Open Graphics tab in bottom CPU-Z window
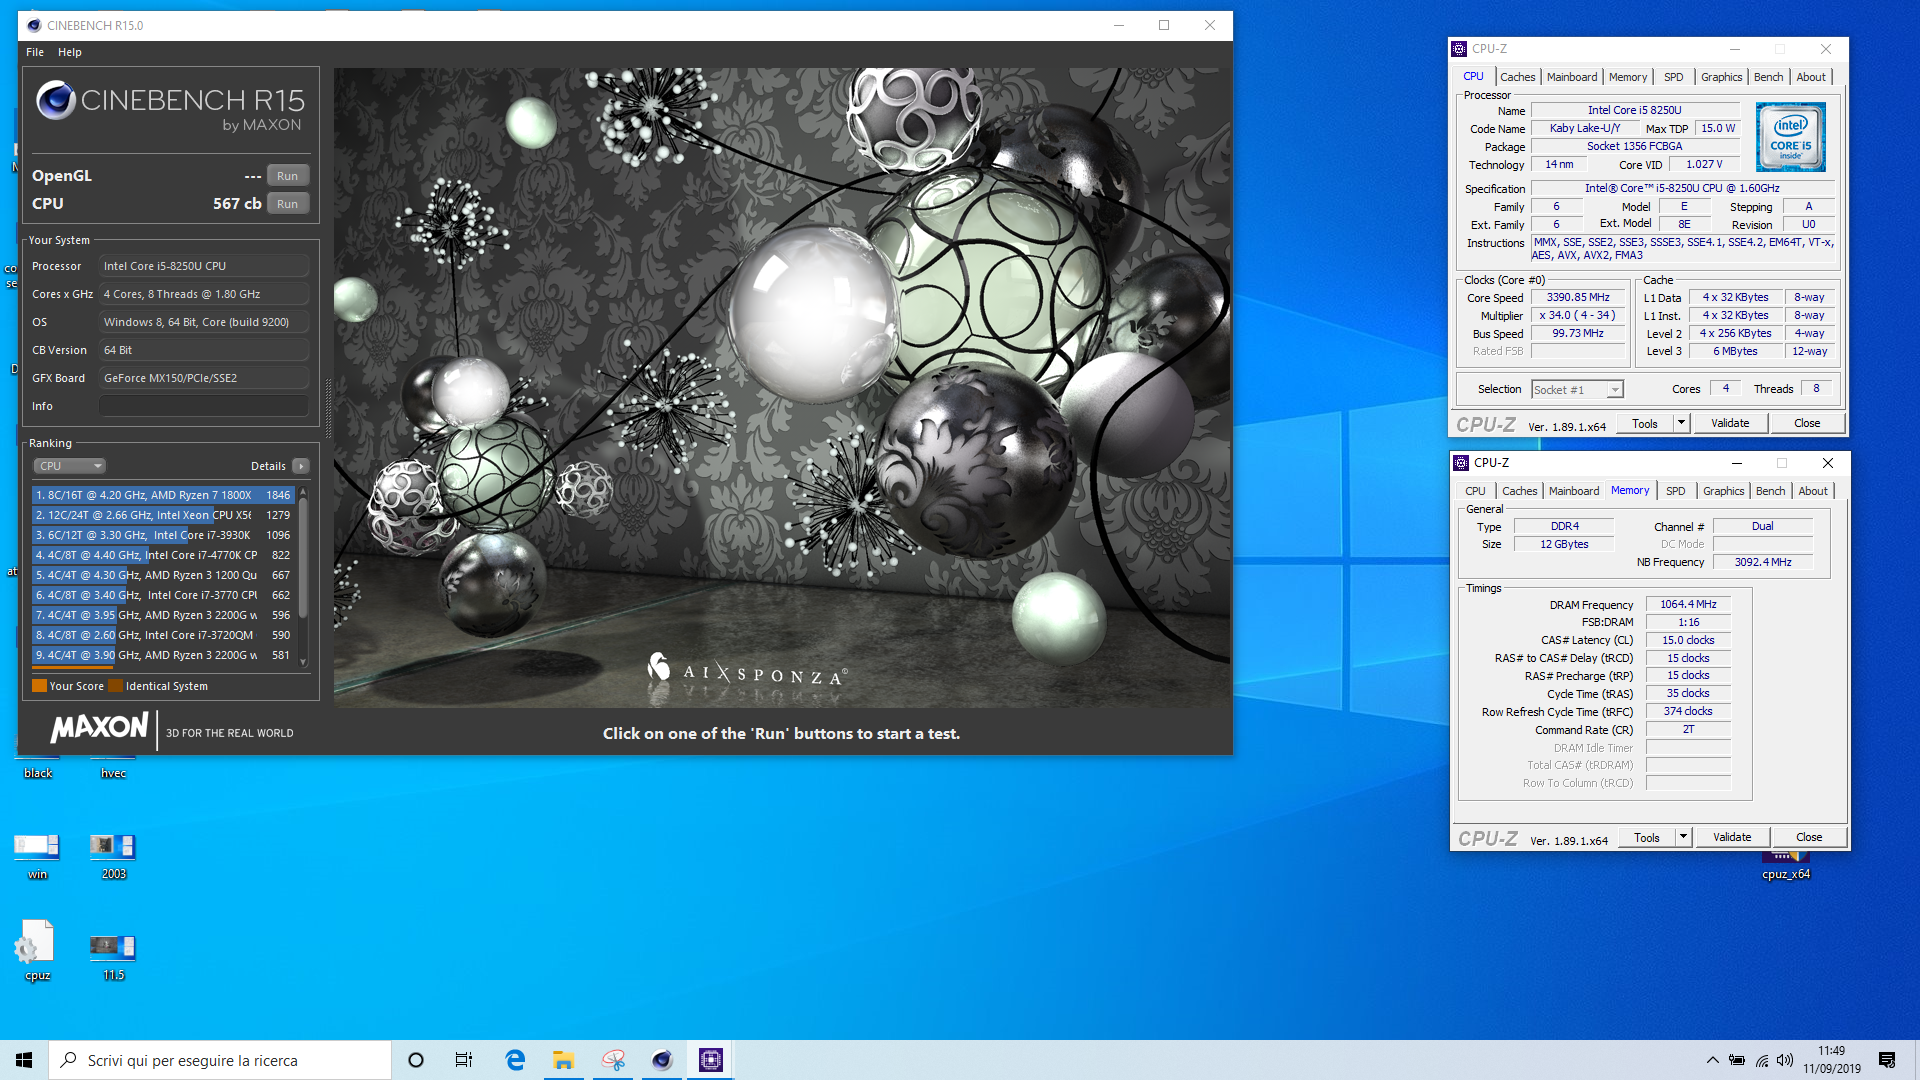The width and height of the screenshot is (1920, 1080). click(1723, 491)
